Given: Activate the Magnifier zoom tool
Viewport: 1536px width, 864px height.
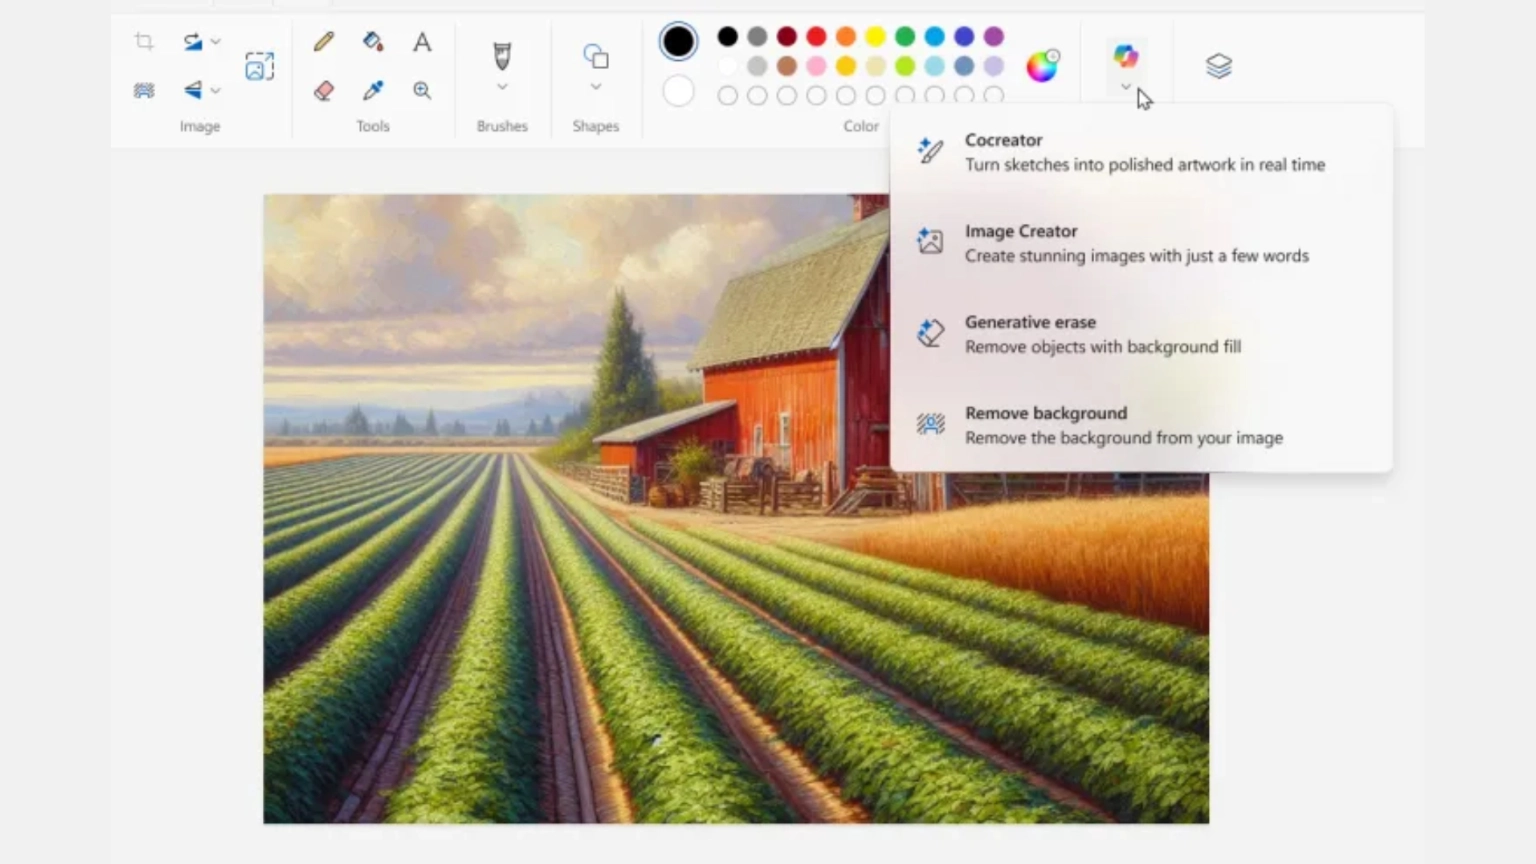Looking at the screenshot, I should pyautogui.click(x=422, y=91).
